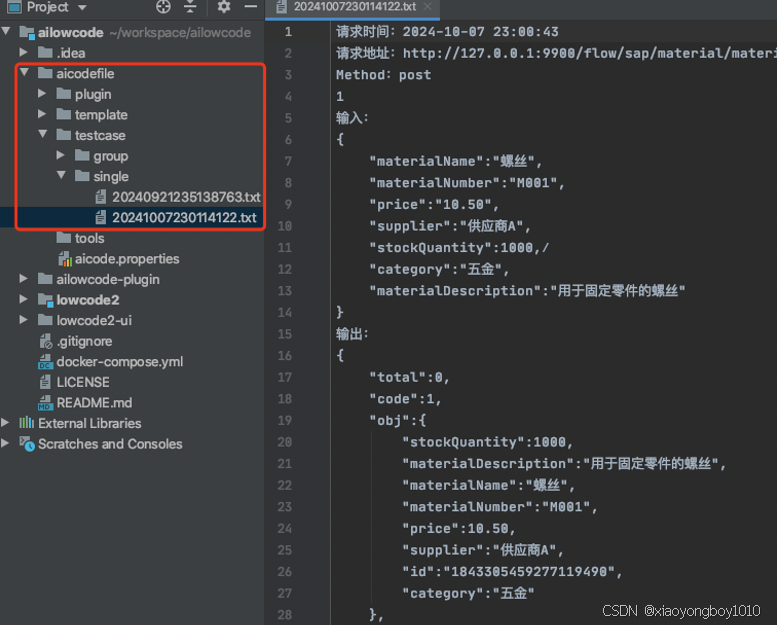The width and height of the screenshot is (777, 625).
Task: Expand Scratches and Consoles node
Action: (5, 444)
